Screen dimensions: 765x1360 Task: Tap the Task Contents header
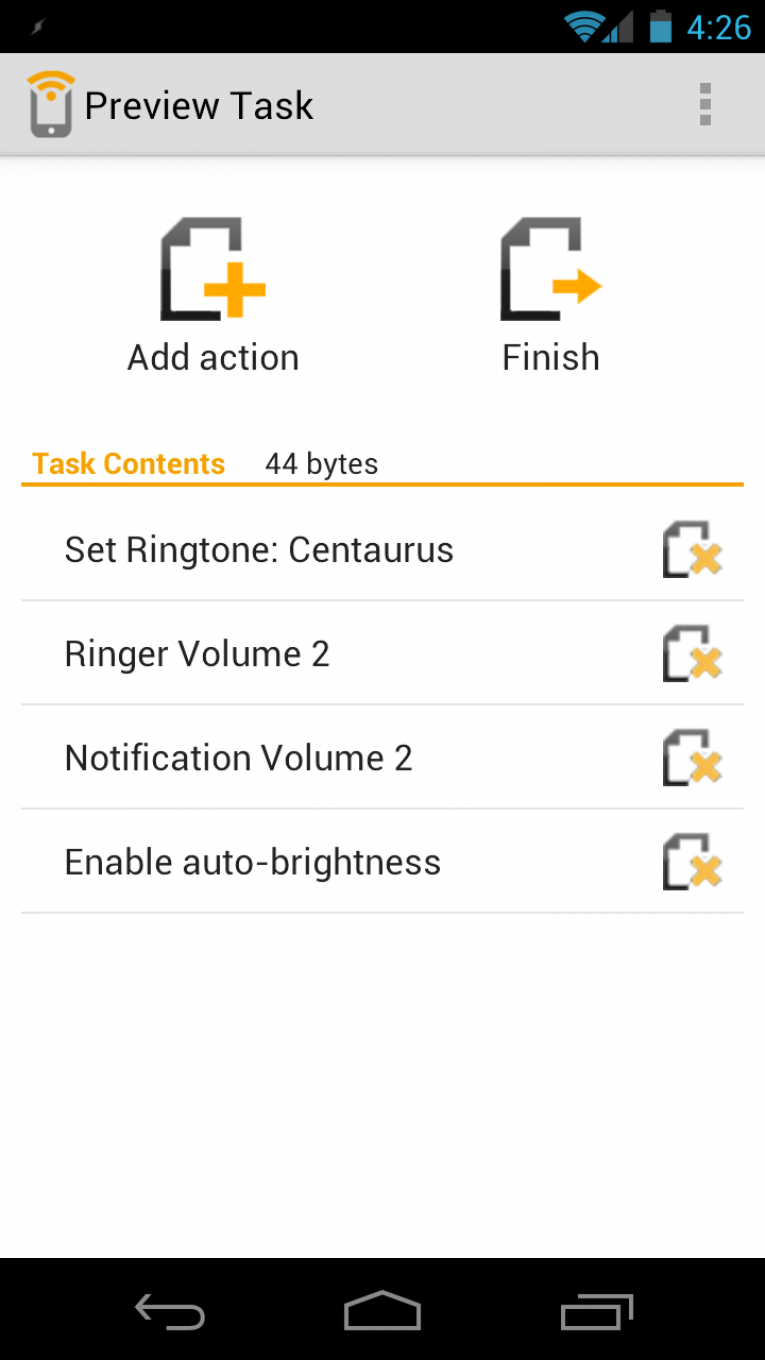(128, 464)
